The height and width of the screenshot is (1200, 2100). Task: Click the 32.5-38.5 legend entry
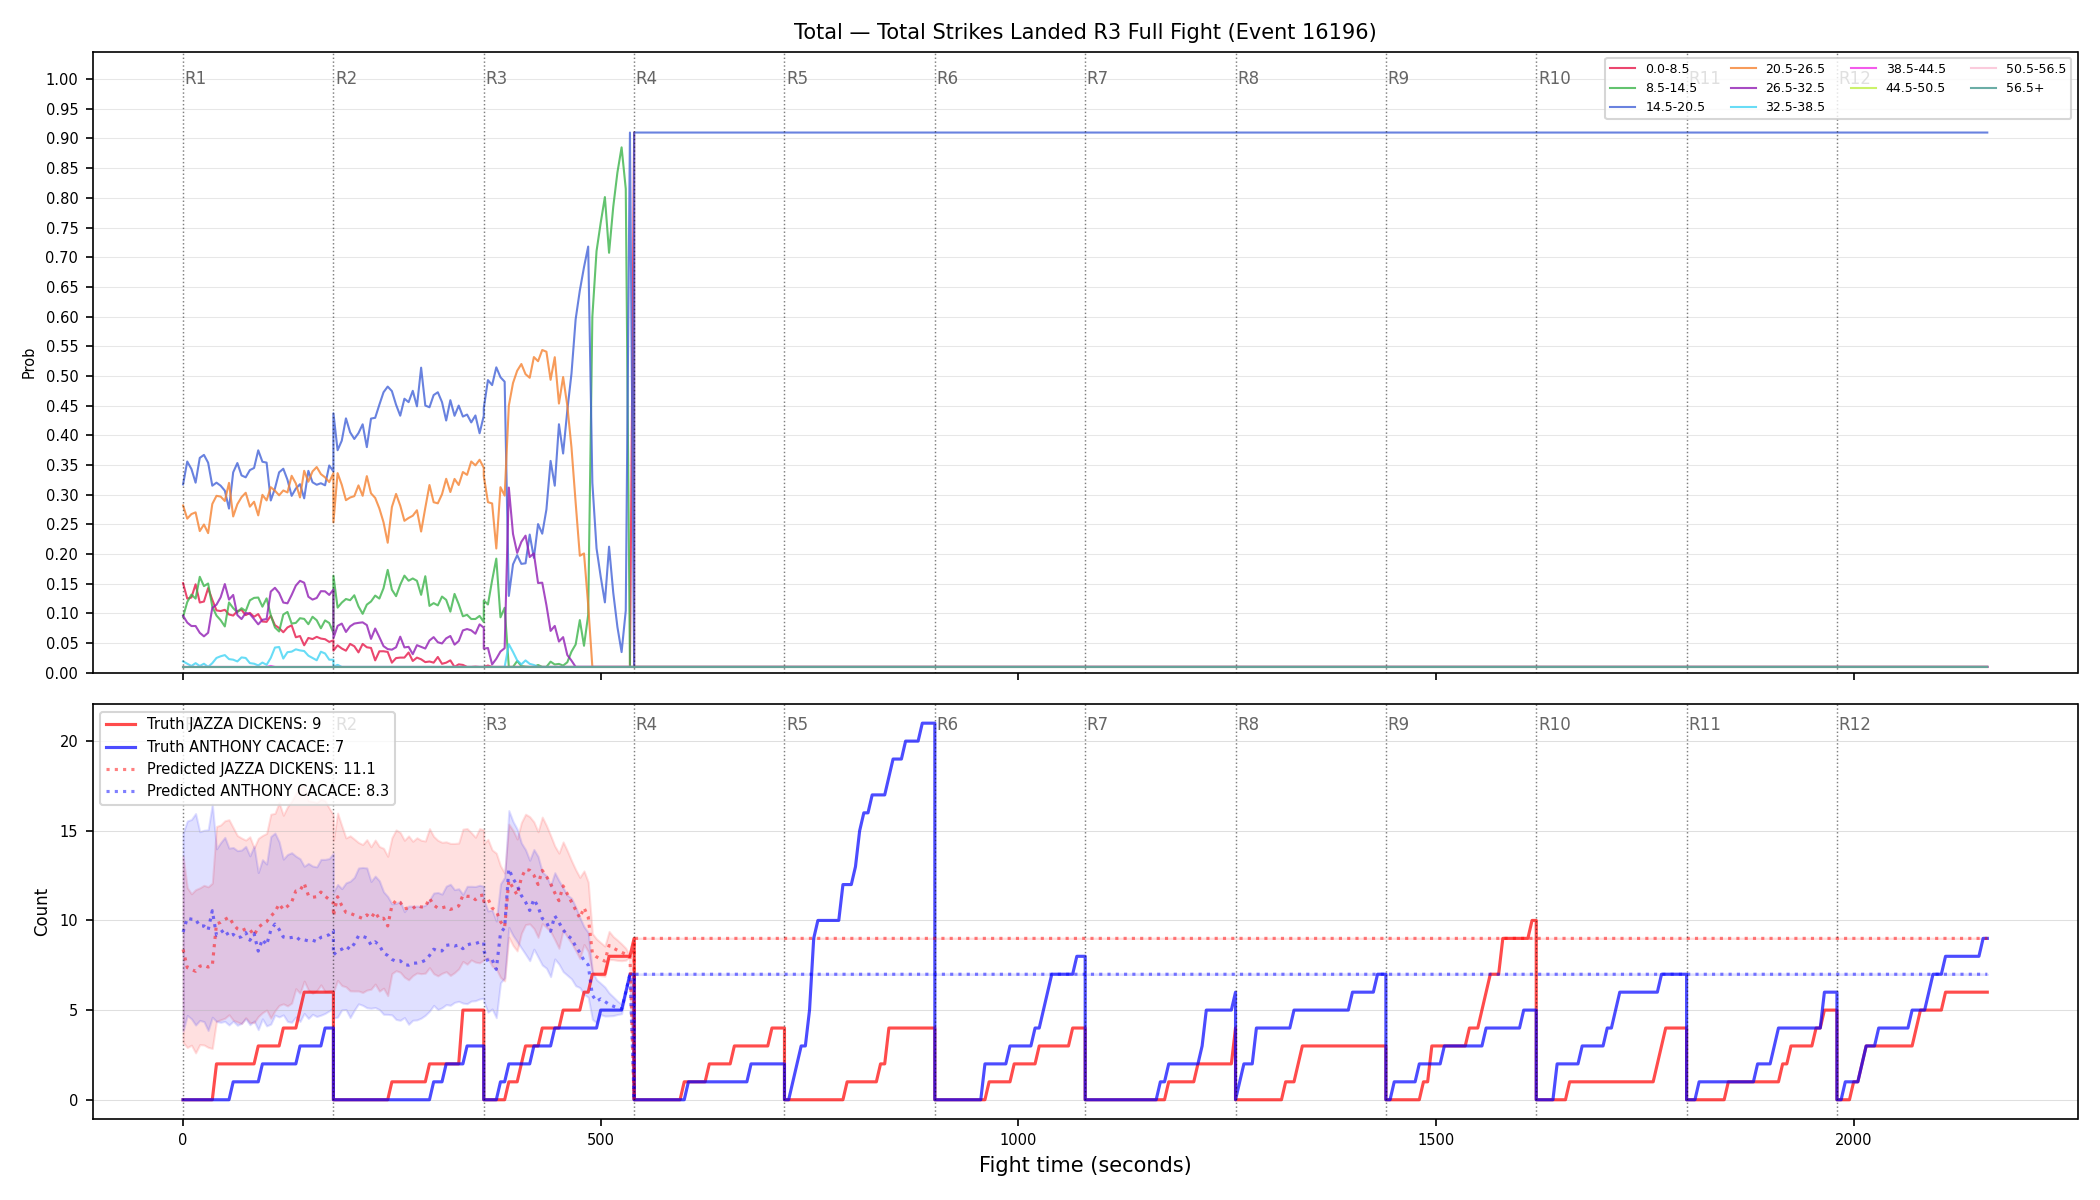click(x=1777, y=107)
